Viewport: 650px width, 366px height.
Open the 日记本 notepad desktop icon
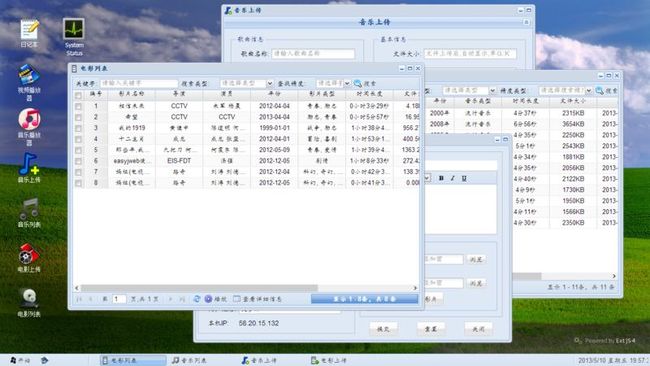(29, 33)
